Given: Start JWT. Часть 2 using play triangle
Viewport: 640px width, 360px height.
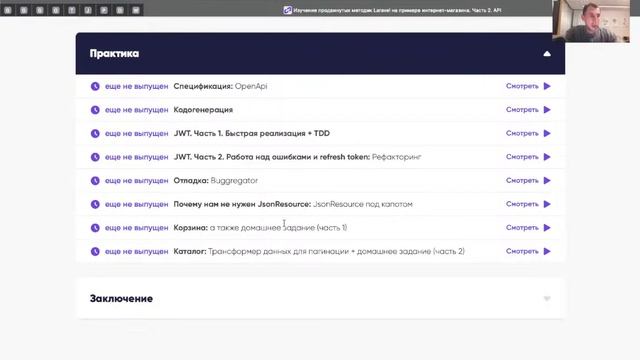Looking at the screenshot, I should (x=547, y=157).
